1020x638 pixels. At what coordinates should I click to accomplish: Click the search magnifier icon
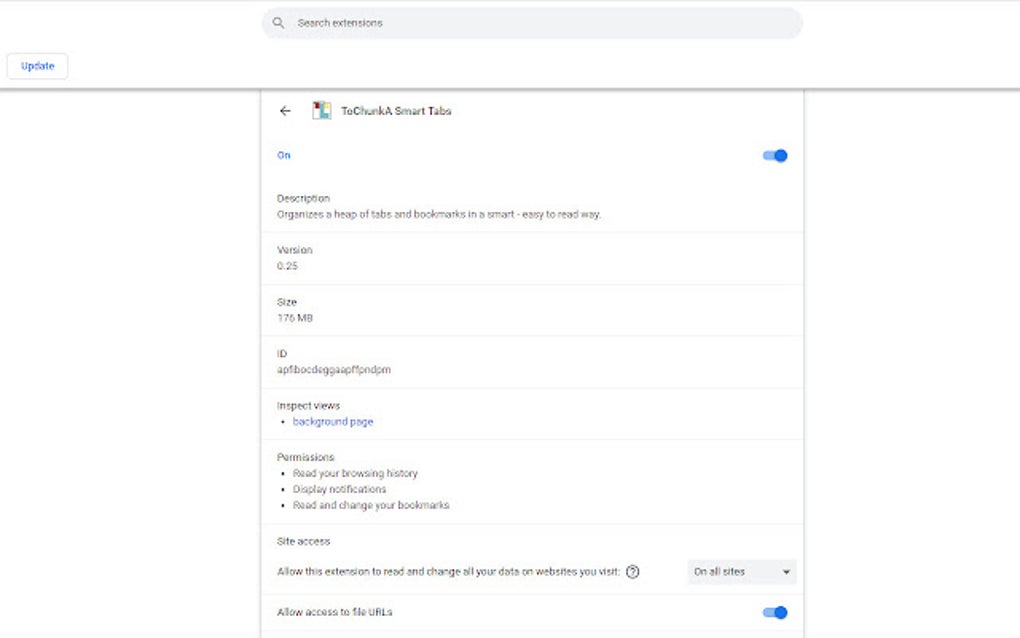click(278, 23)
